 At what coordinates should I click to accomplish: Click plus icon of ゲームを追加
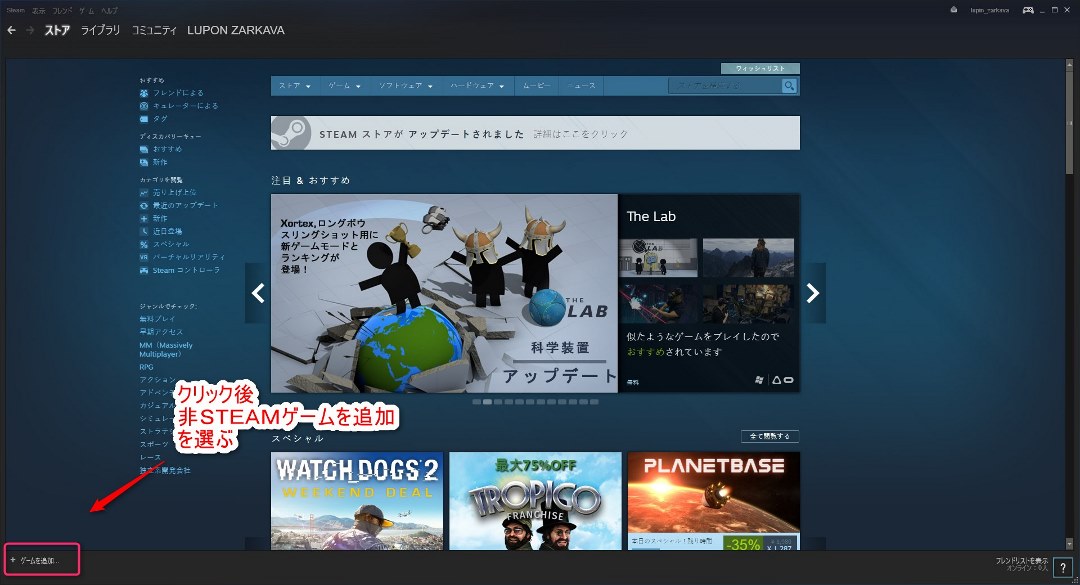tap(12, 560)
